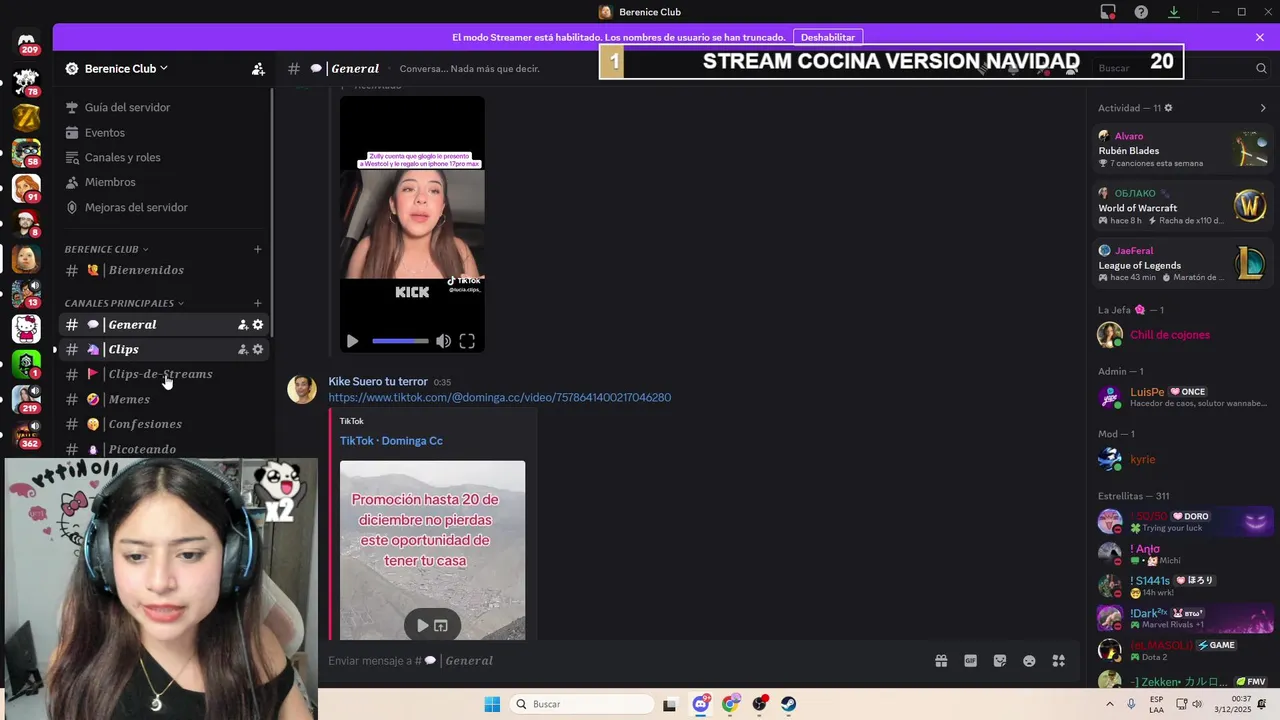Select member Chill de cojones
1280x720 pixels.
pos(1183,335)
